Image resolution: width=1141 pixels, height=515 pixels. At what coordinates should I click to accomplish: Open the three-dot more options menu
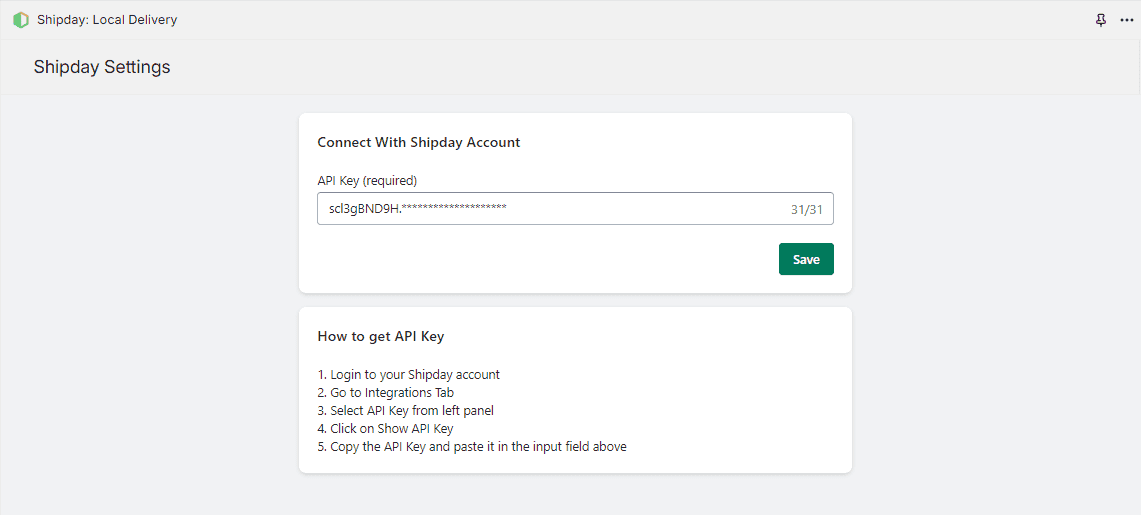click(x=1126, y=20)
